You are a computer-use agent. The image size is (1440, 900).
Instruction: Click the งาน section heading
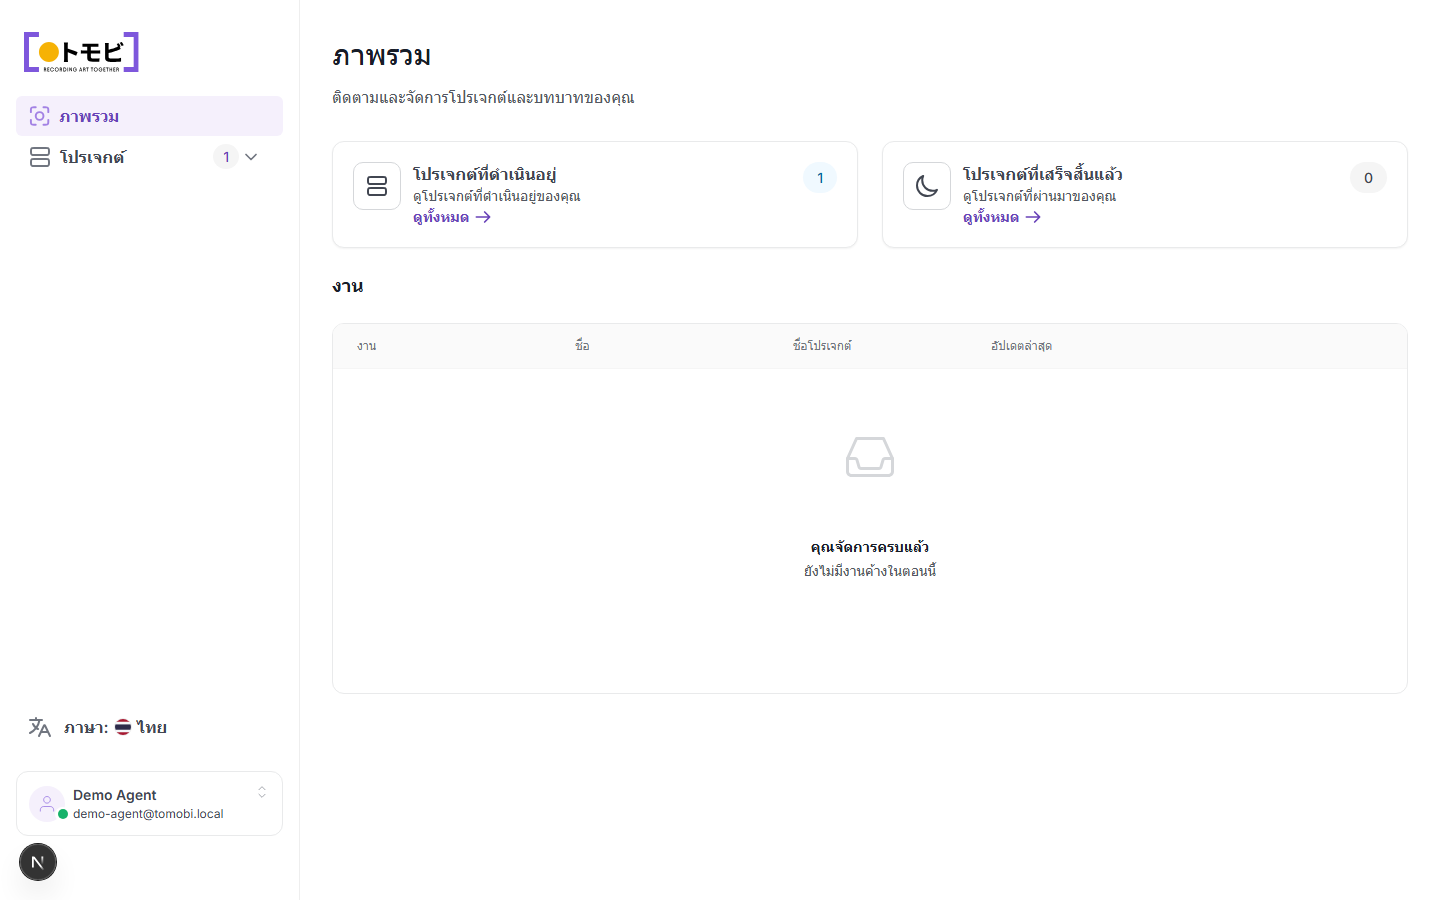pos(347,286)
